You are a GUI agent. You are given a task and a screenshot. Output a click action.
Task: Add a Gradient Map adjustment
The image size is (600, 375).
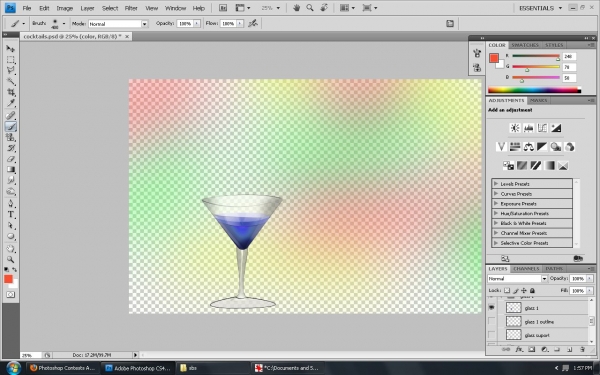coord(549,165)
